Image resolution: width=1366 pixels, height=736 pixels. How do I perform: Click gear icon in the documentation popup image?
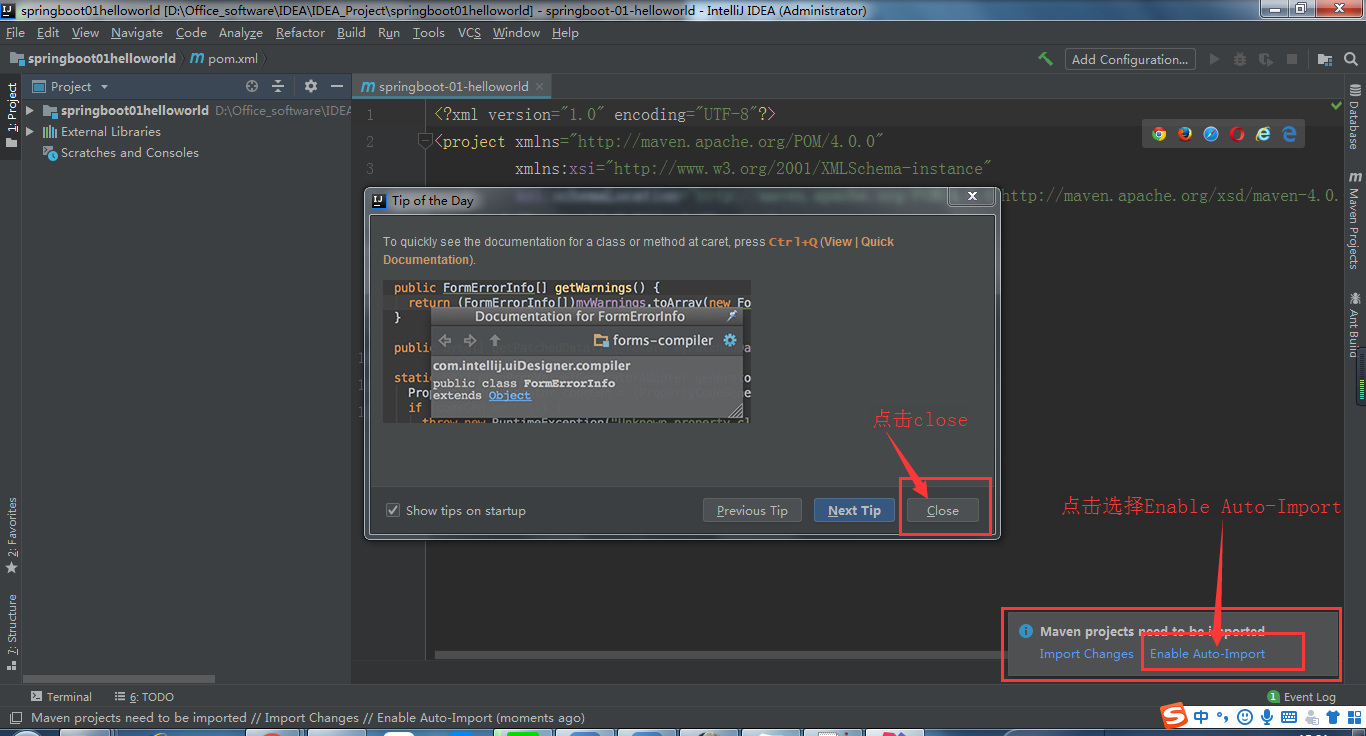(x=730, y=340)
